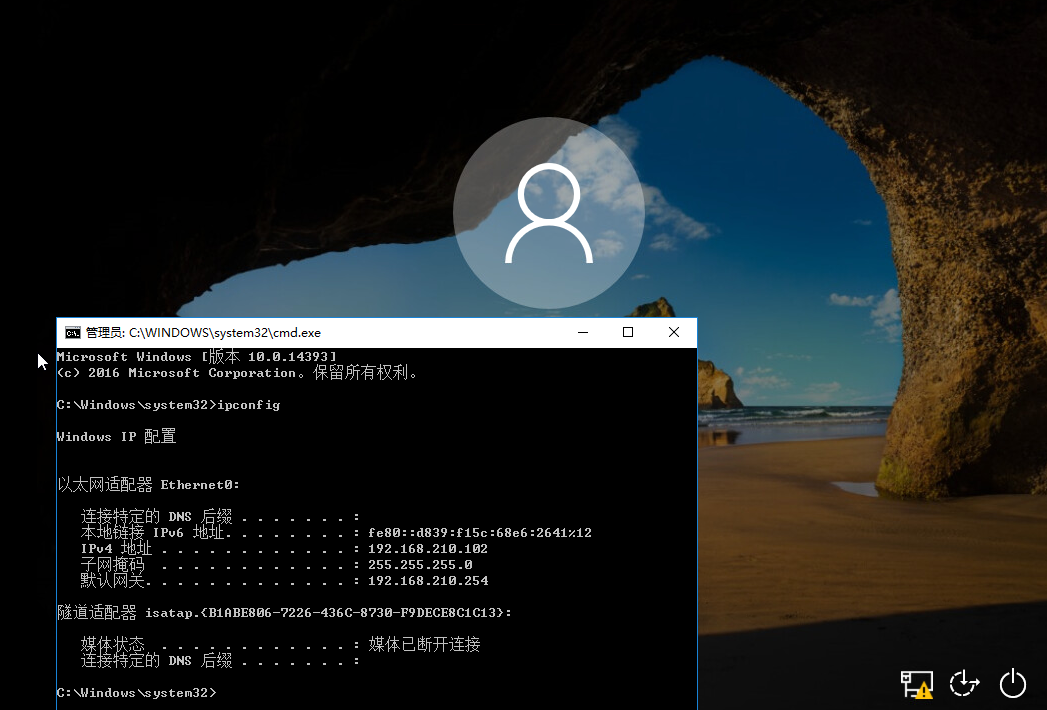Open the power options icon
The height and width of the screenshot is (710, 1047).
coord(1013,684)
